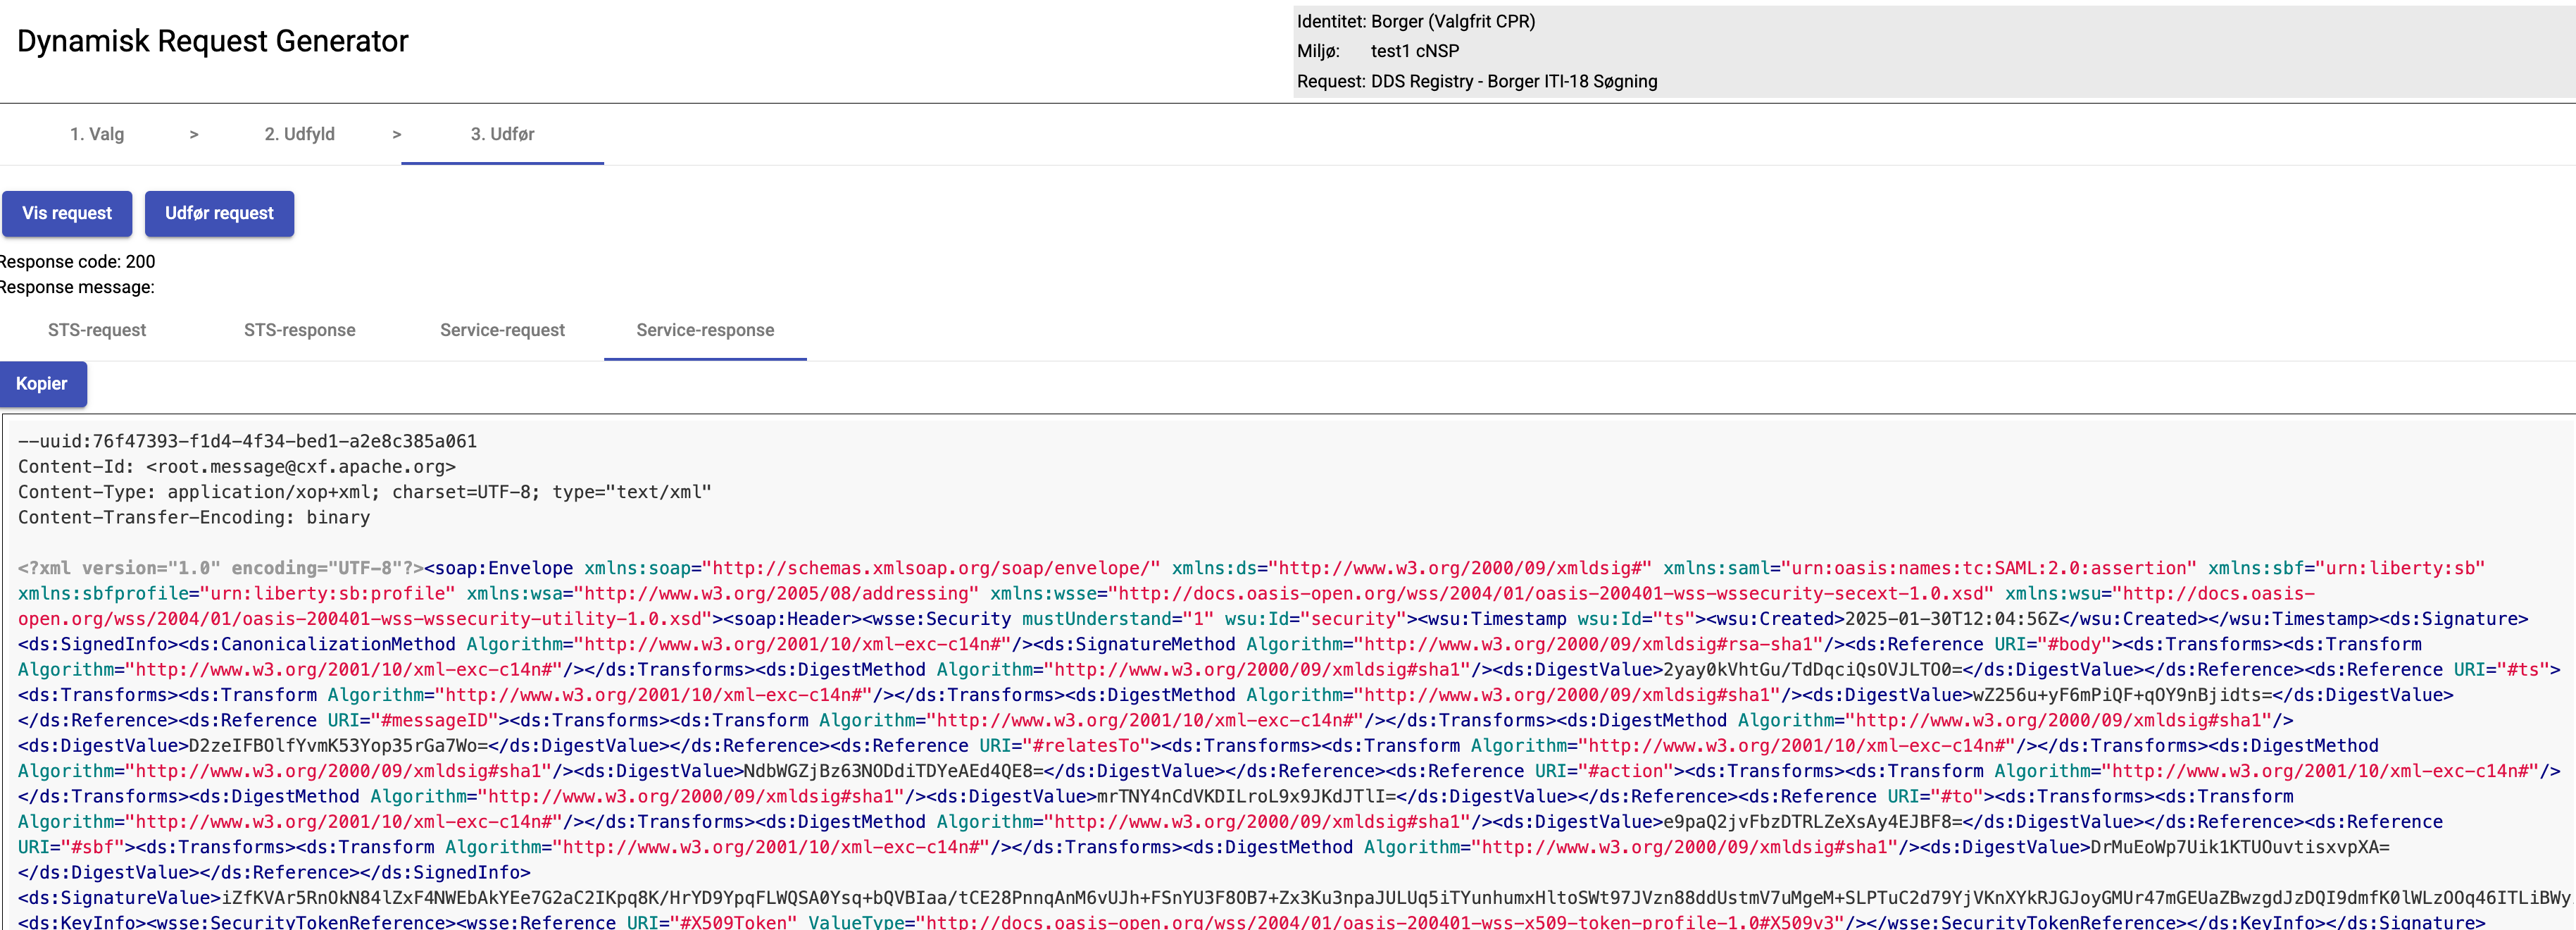
Task: Open the STS-request tab
Action: (x=97, y=330)
